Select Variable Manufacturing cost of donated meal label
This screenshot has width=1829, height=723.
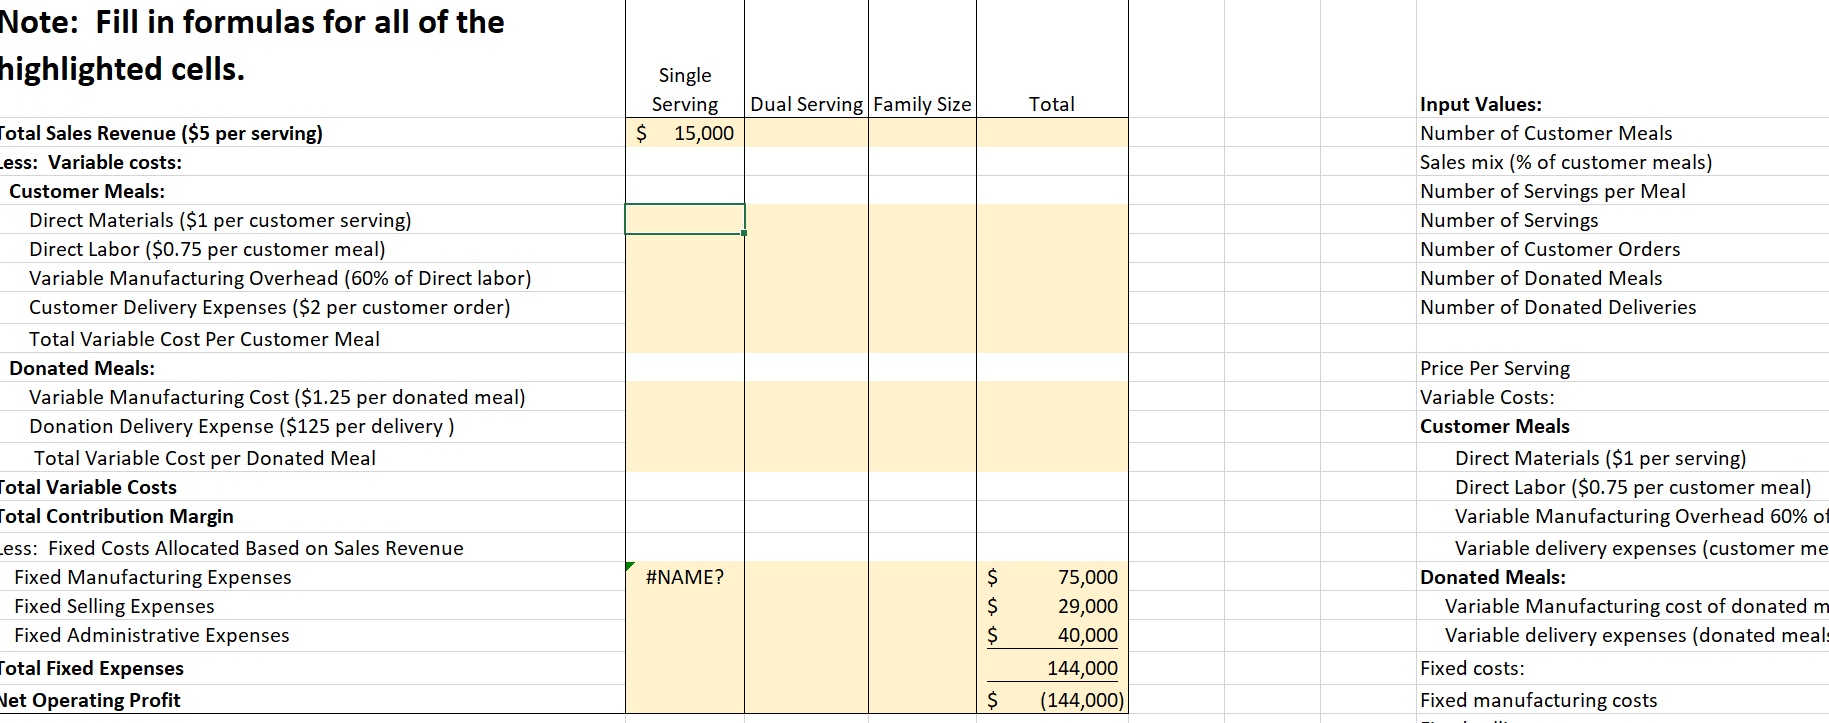pos(1636,606)
